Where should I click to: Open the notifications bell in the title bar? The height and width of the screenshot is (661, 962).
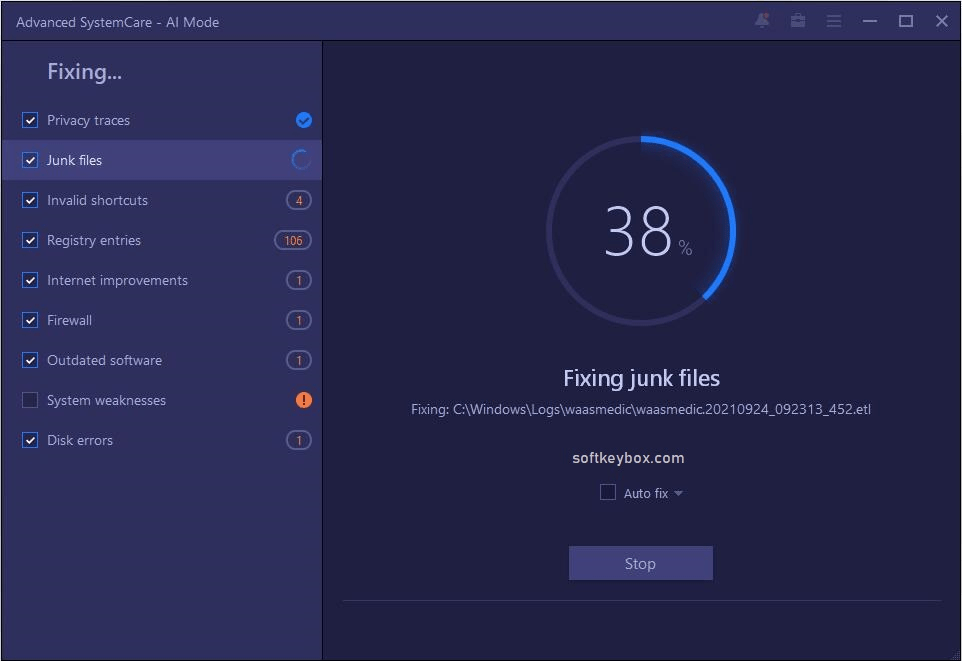tap(761, 20)
